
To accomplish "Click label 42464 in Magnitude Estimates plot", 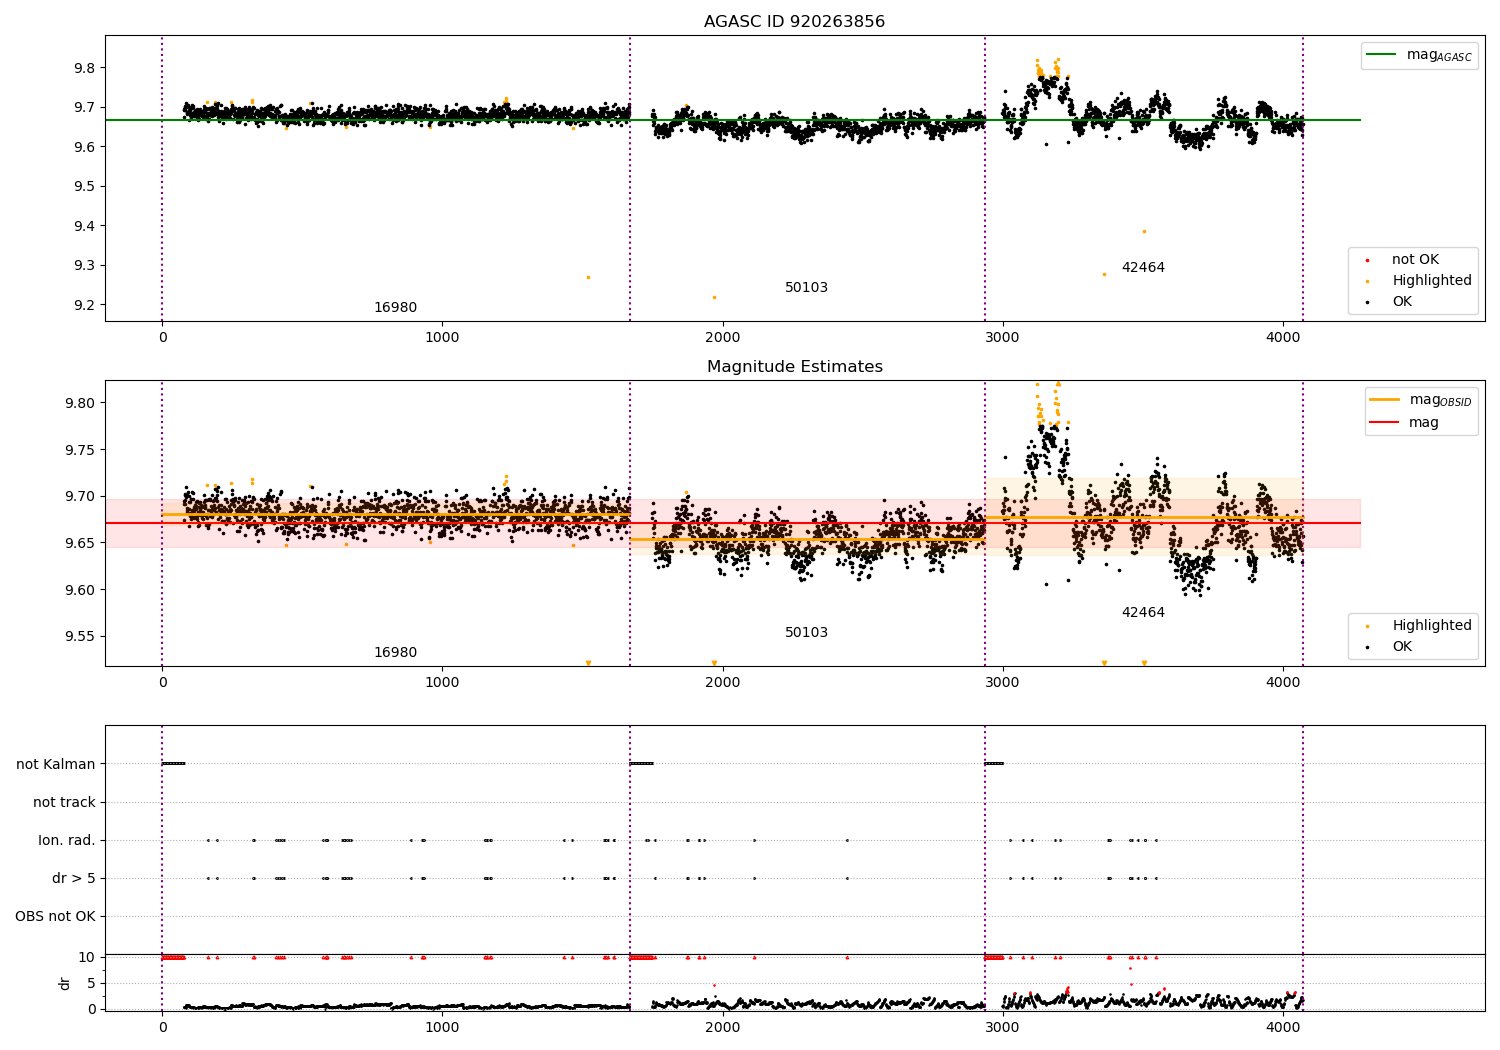I will (x=1143, y=613).
